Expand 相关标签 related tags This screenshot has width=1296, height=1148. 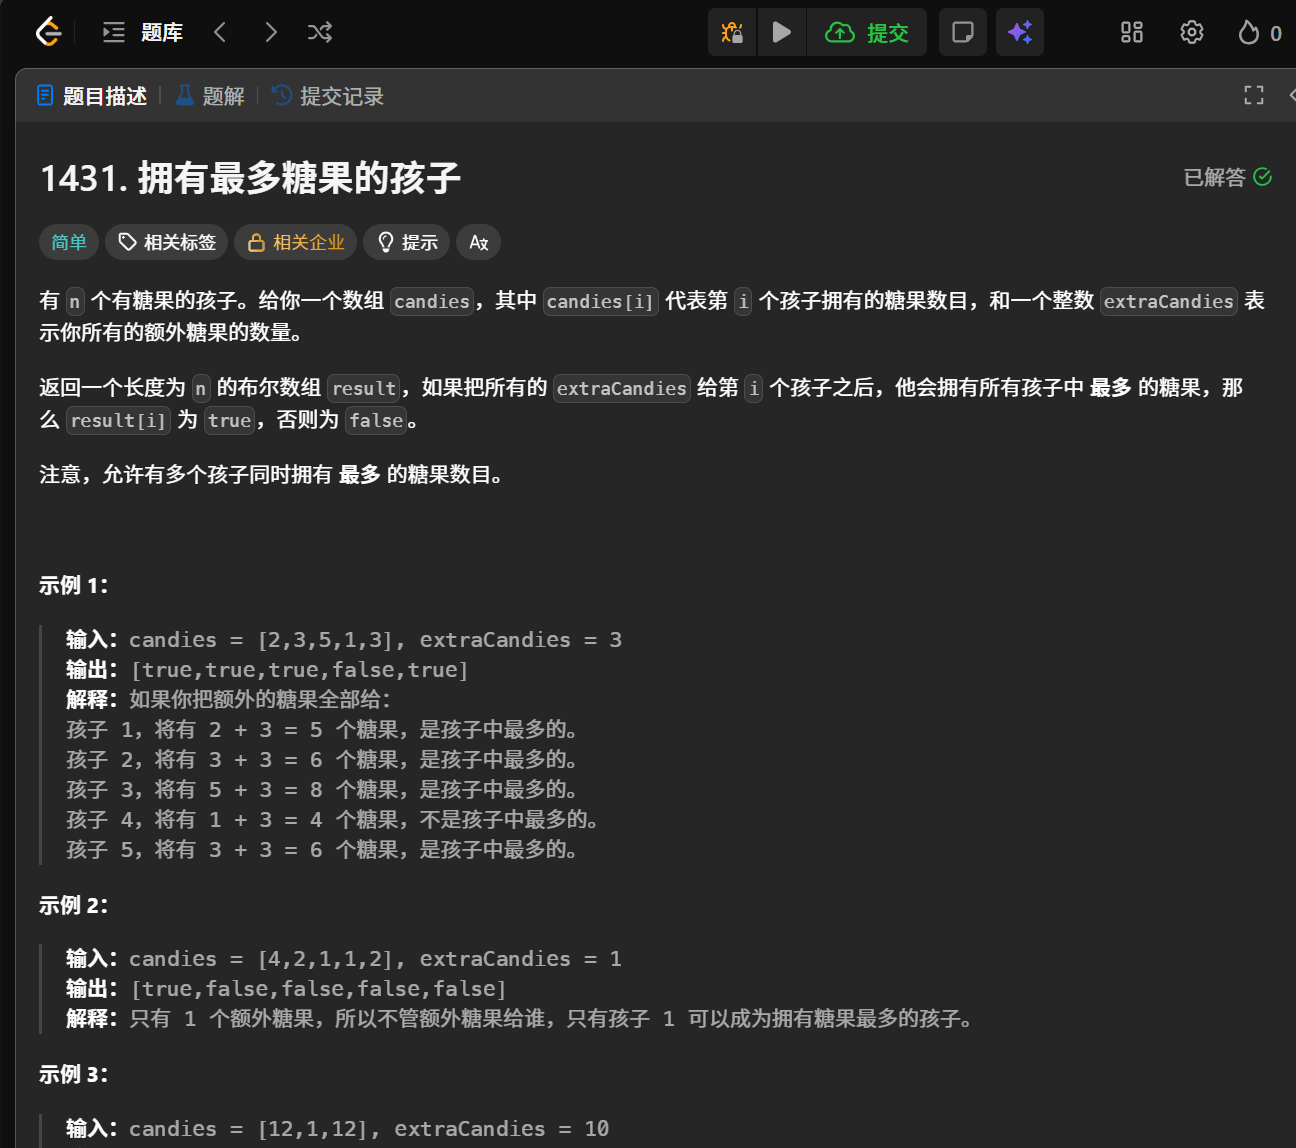point(167,242)
